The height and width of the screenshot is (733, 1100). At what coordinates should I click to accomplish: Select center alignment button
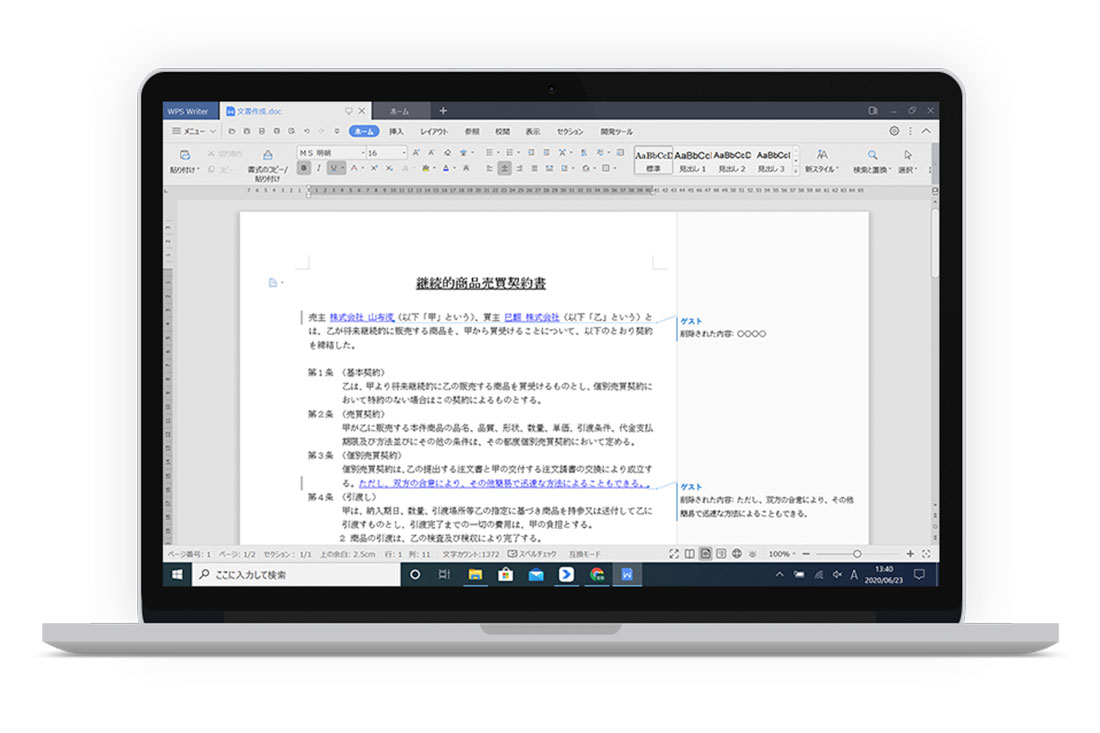[x=504, y=168]
